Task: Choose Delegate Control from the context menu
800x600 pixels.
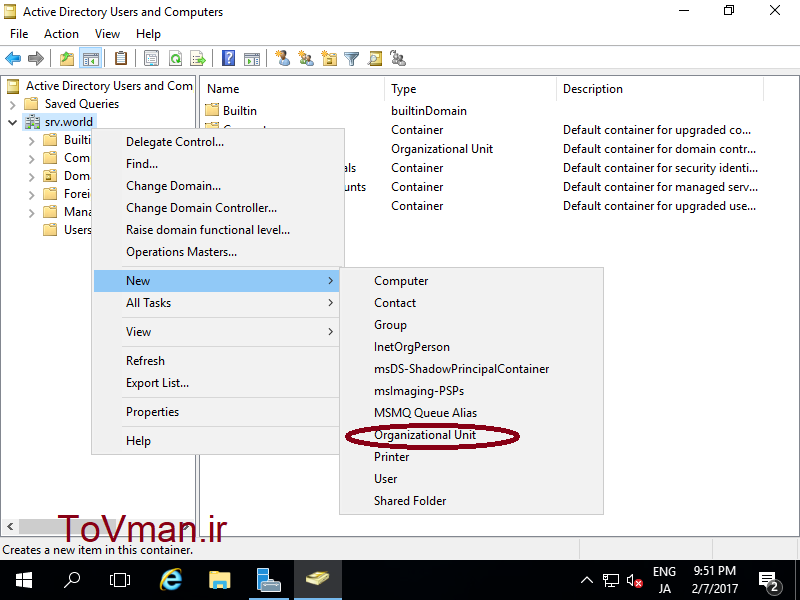Action: [175, 142]
